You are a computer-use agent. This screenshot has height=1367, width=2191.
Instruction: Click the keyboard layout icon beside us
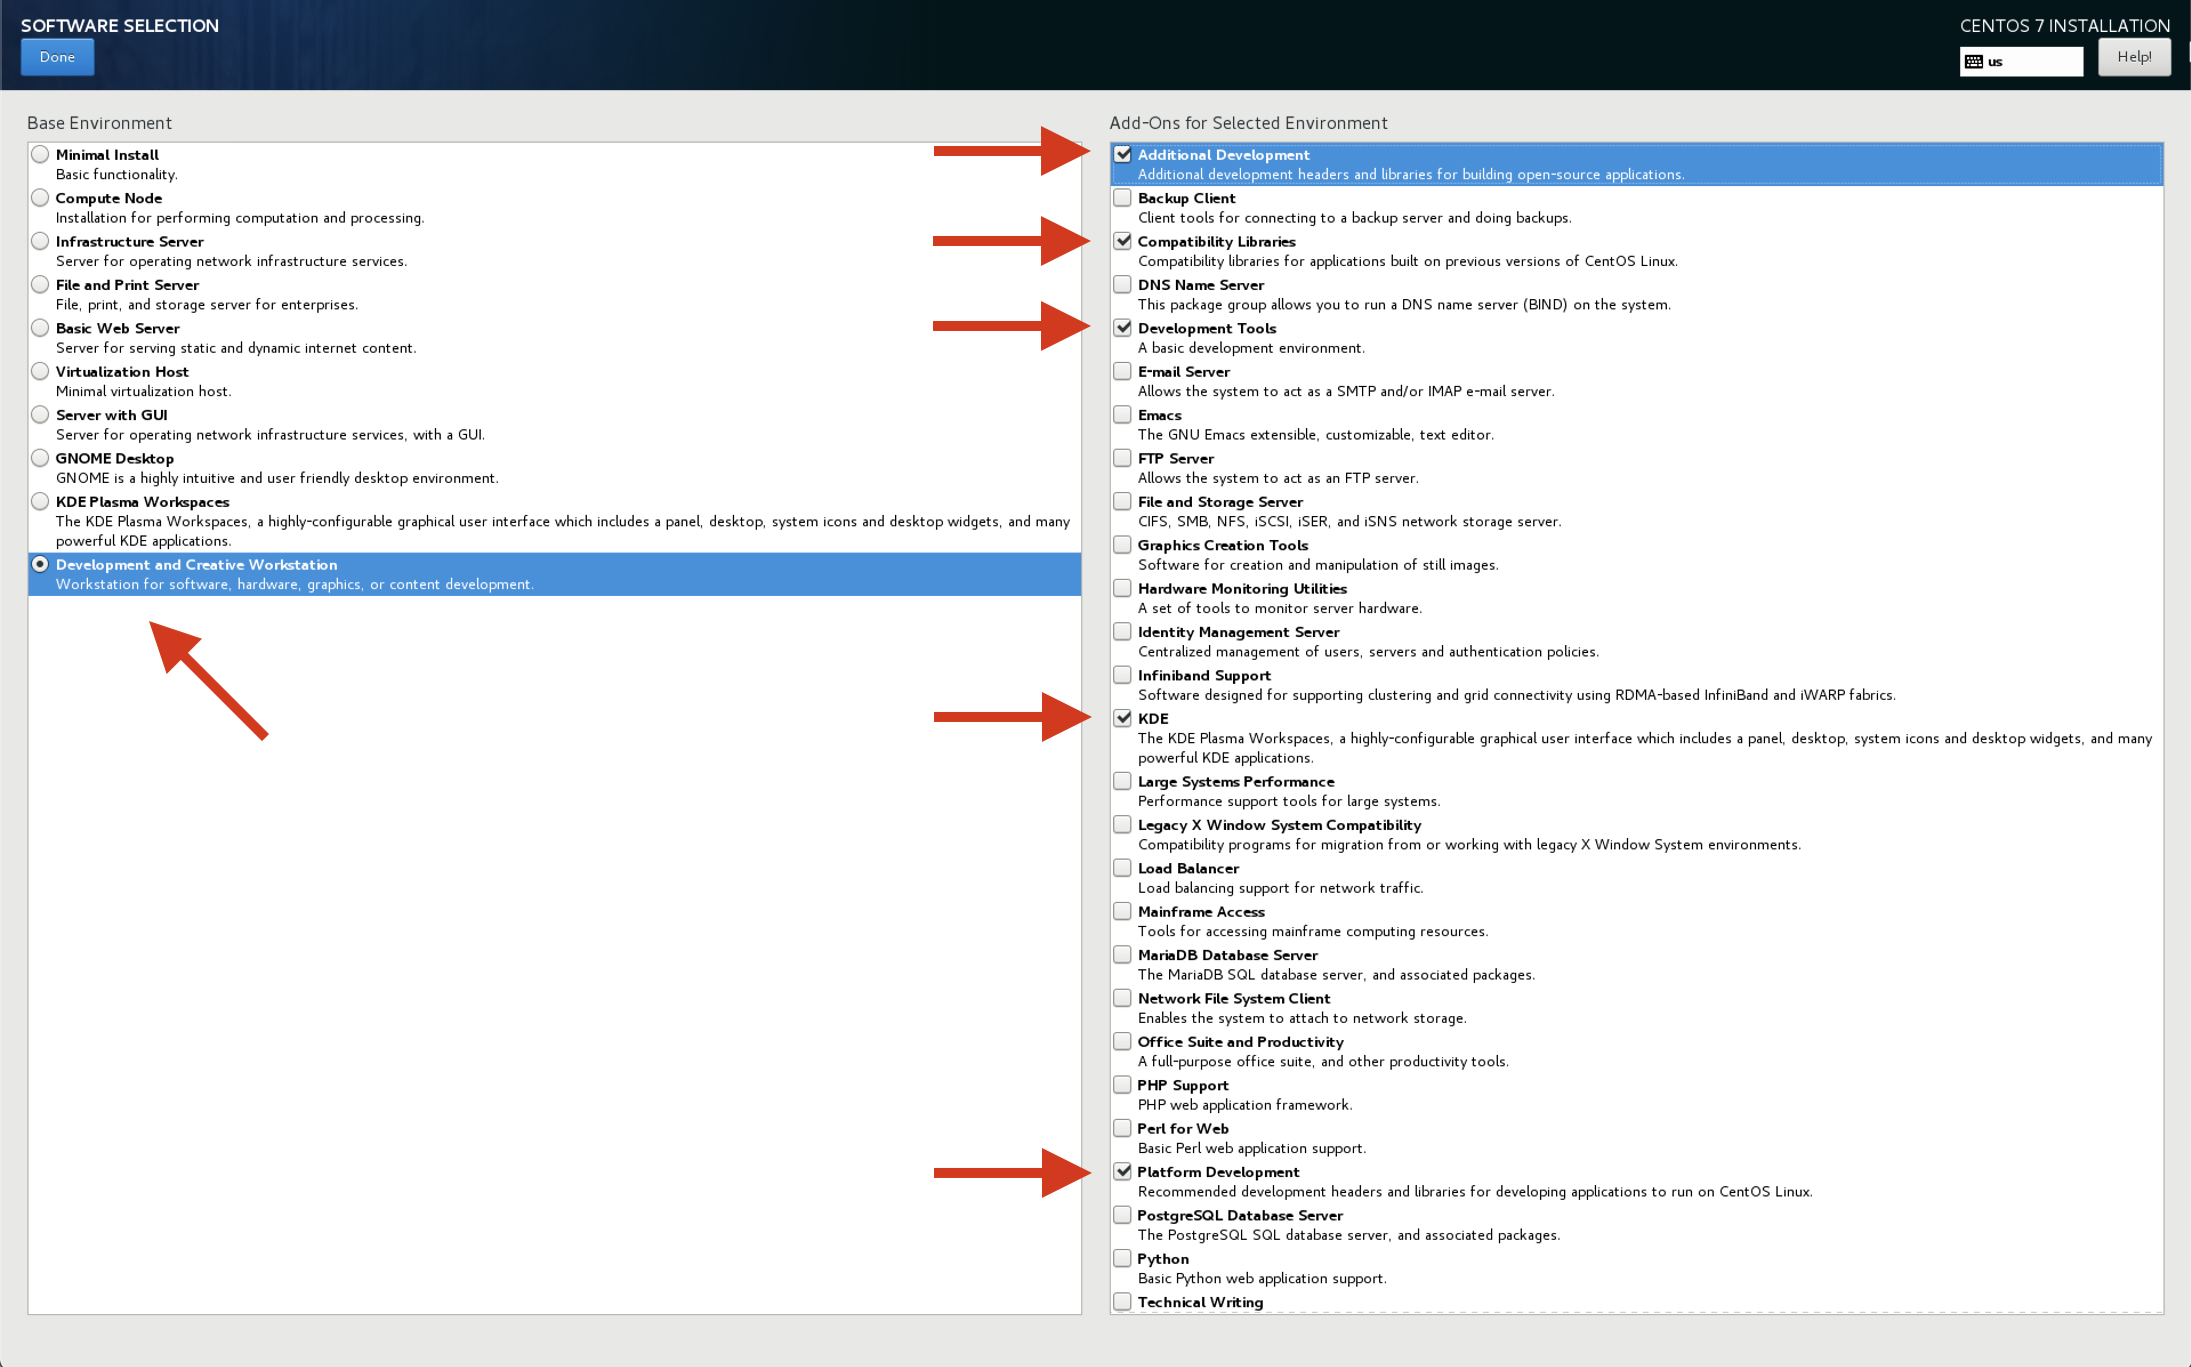coord(1973,62)
